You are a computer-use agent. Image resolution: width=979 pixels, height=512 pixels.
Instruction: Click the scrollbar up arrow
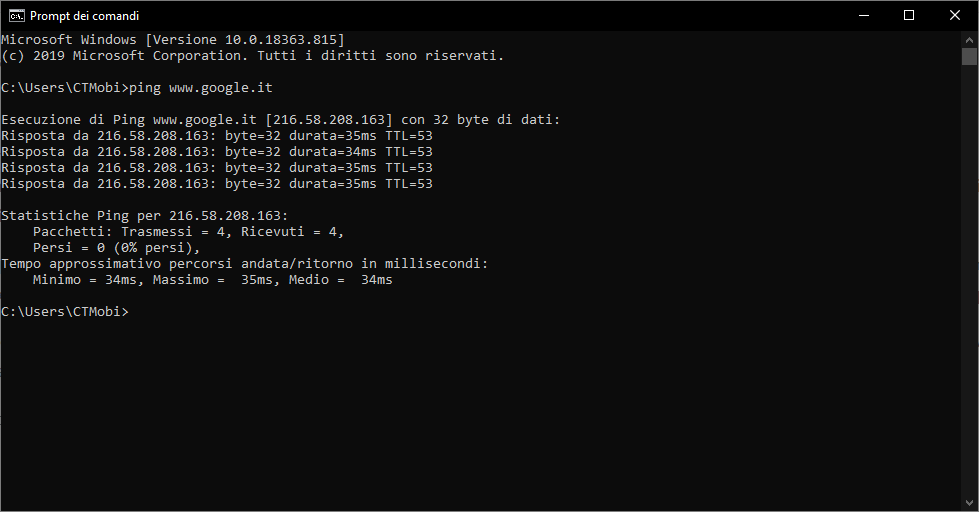tap(969, 39)
